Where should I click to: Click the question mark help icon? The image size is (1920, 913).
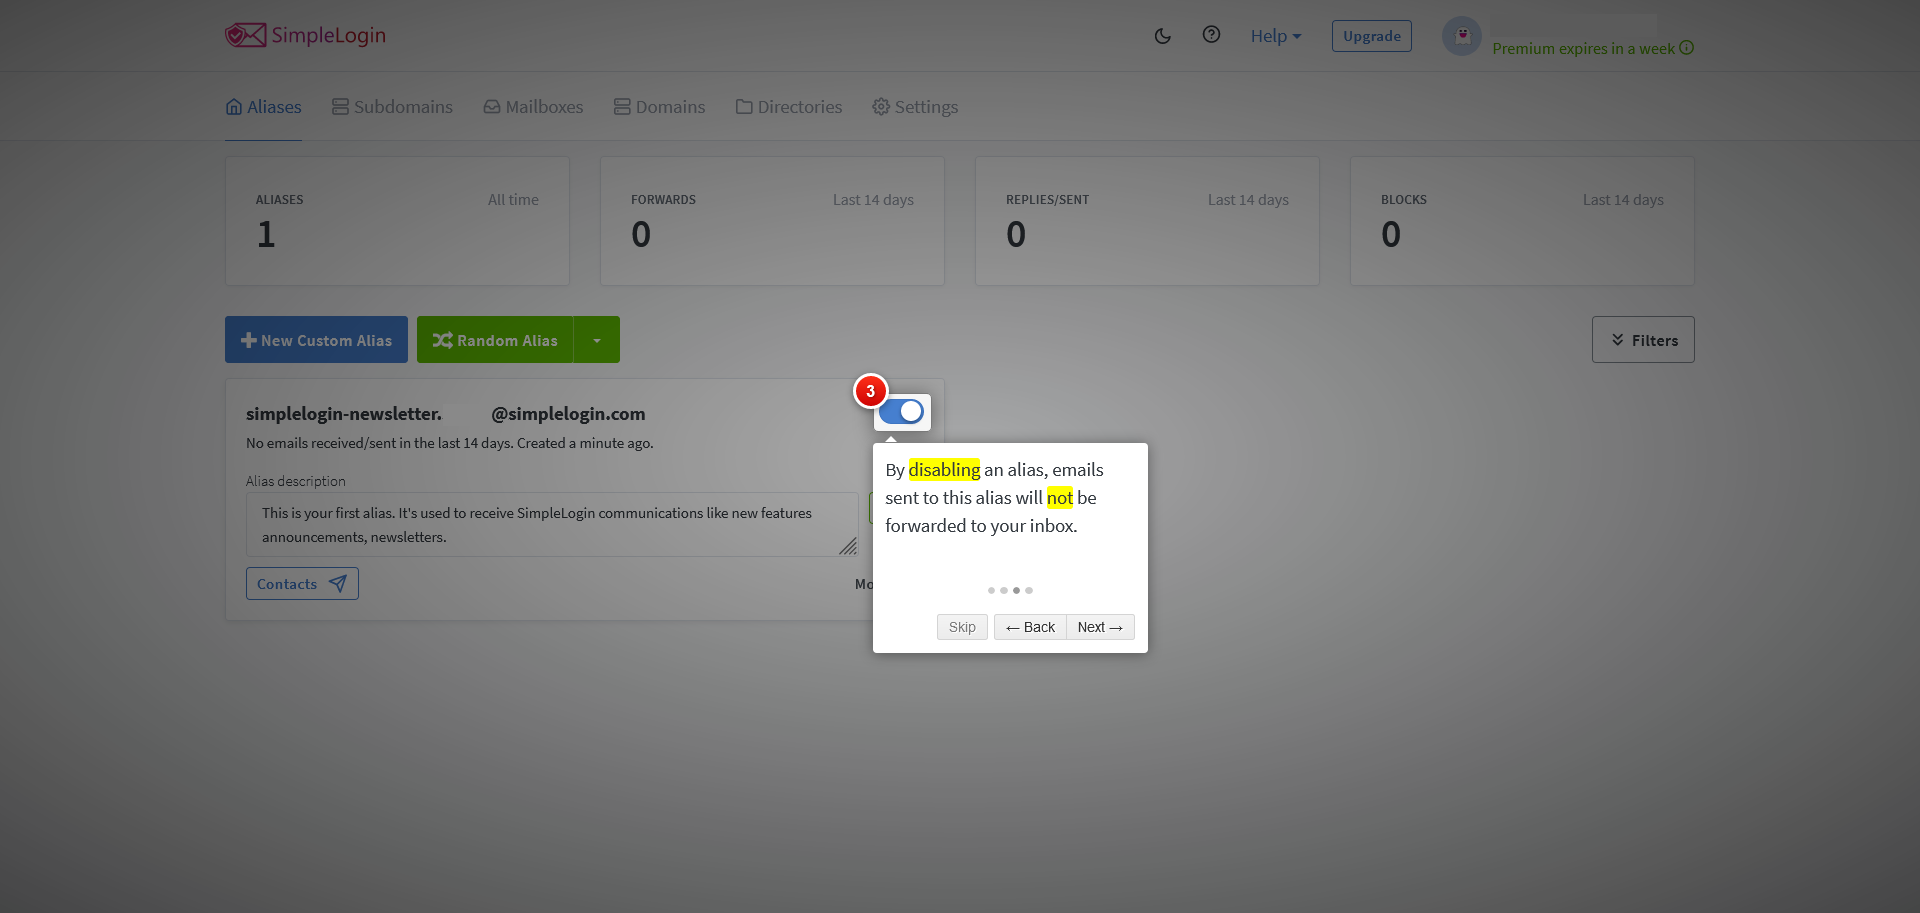coord(1211,35)
